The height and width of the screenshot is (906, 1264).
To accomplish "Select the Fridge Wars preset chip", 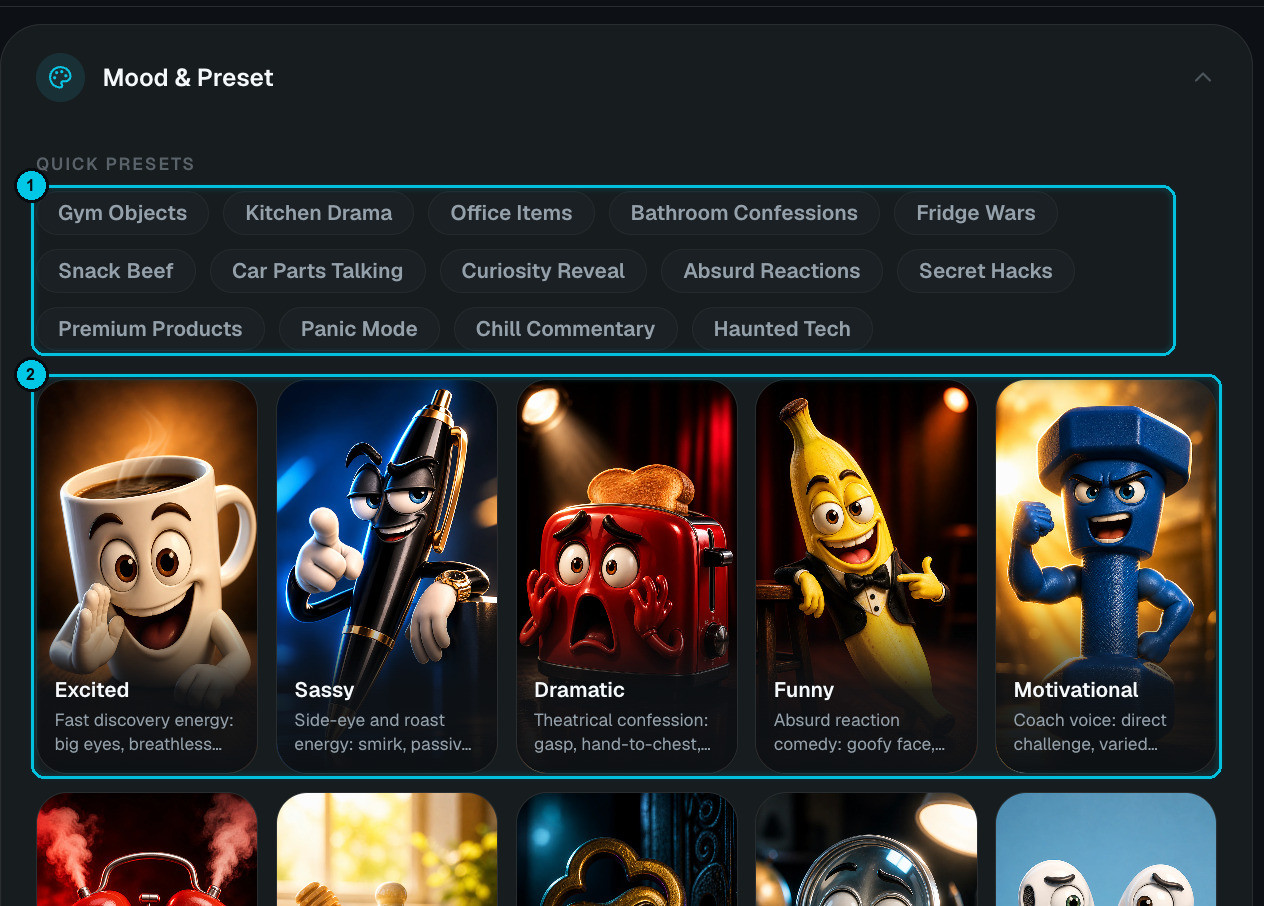I will pos(976,213).
